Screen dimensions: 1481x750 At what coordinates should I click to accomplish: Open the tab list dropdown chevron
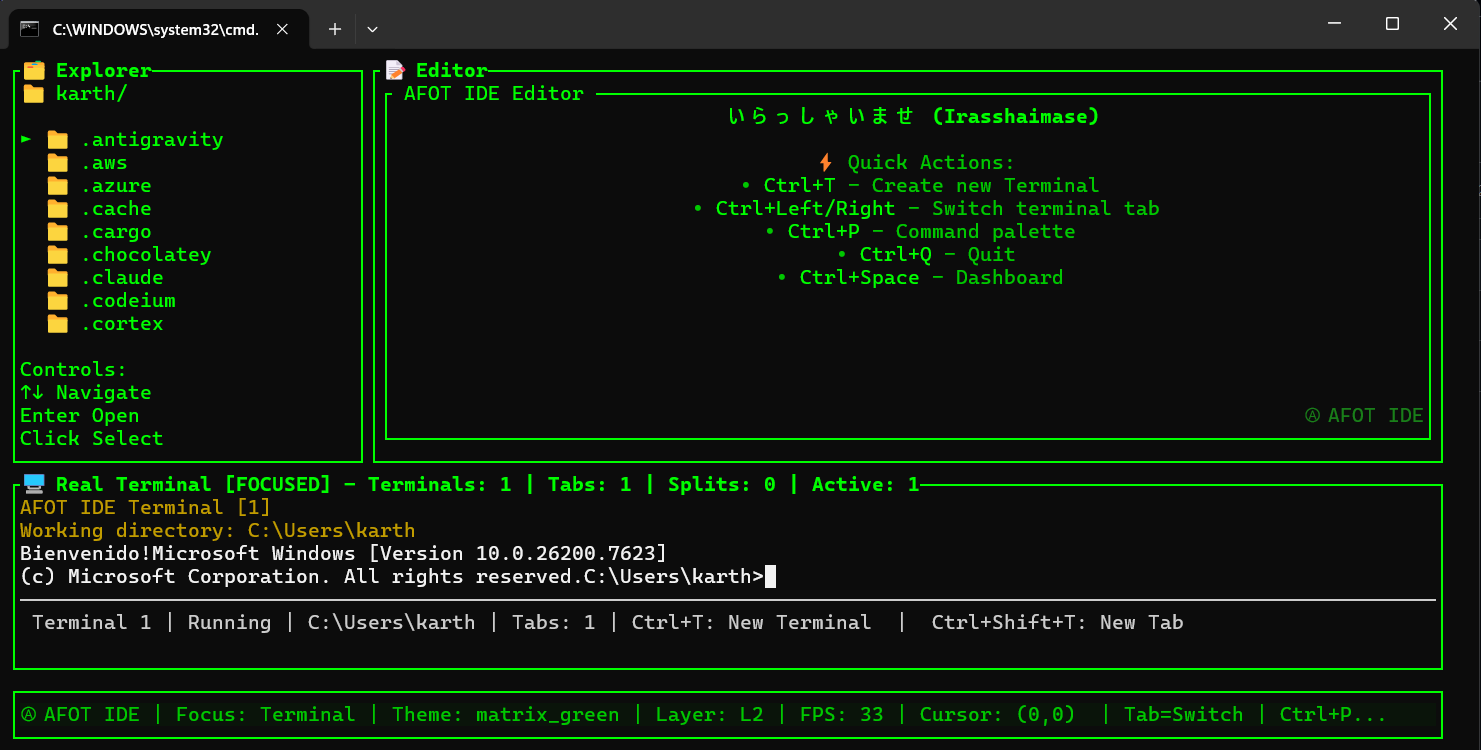tap(371, 29)
